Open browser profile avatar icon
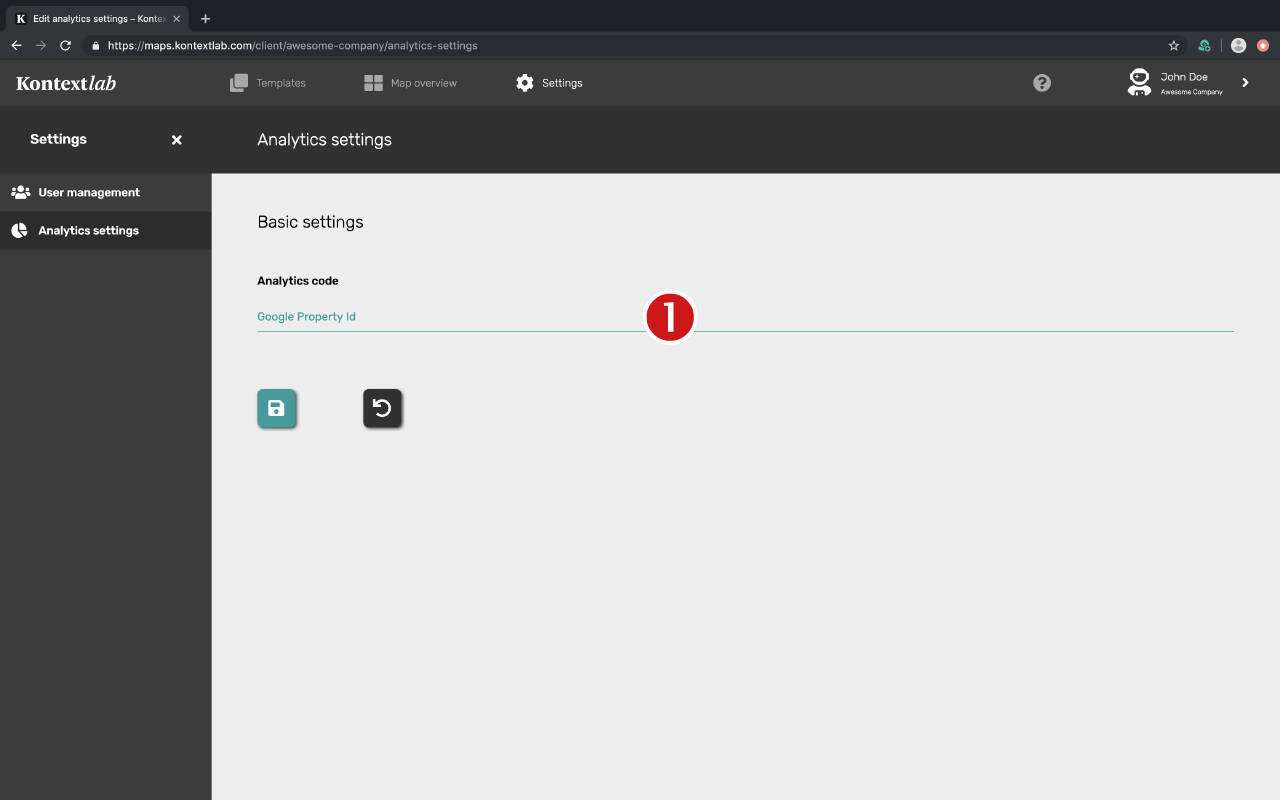Viewport: 1280px width, 800px height. tap(1239, 45)
